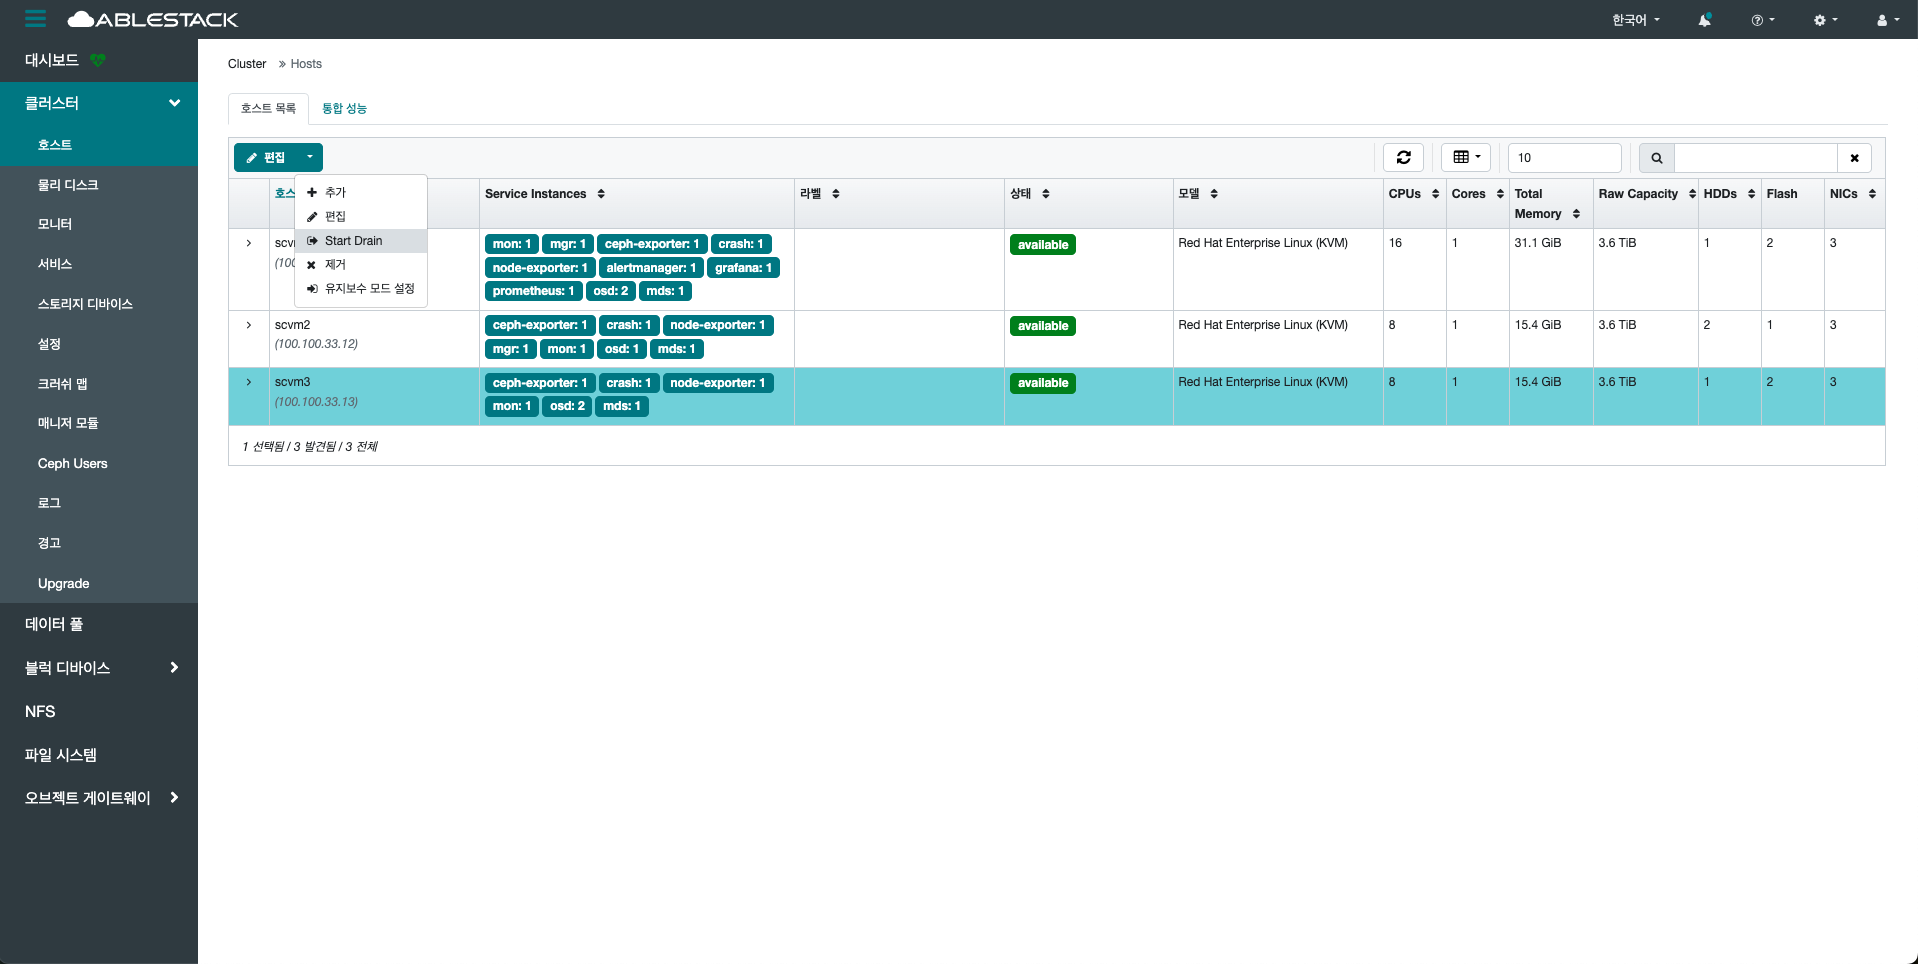Click the search magnifier icon
The width and height of the screenshot is (1918, 964).
1656,158
